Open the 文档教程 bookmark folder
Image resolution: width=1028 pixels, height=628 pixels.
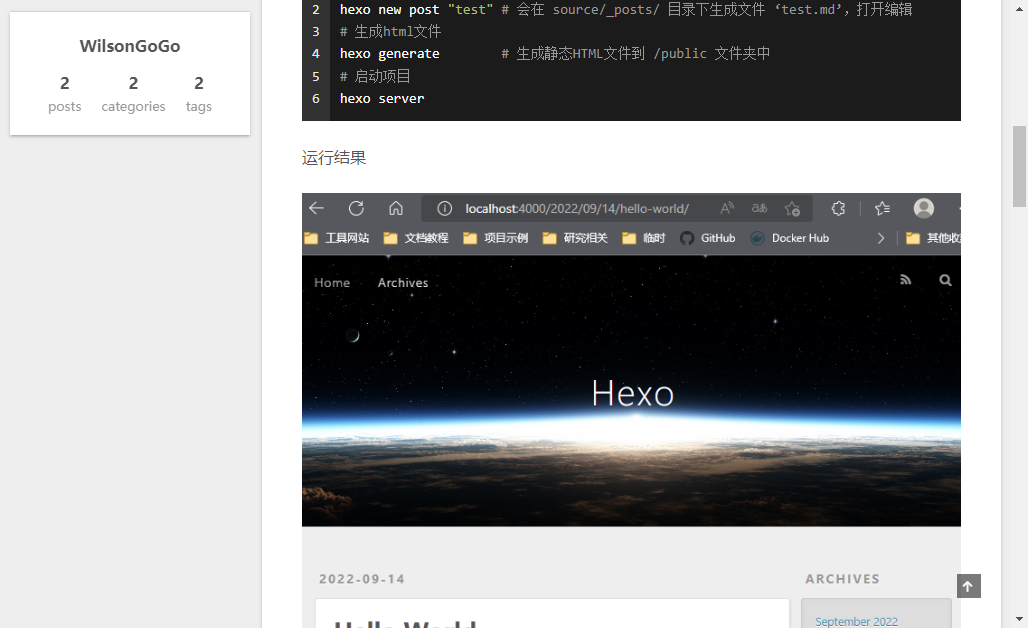416,238
